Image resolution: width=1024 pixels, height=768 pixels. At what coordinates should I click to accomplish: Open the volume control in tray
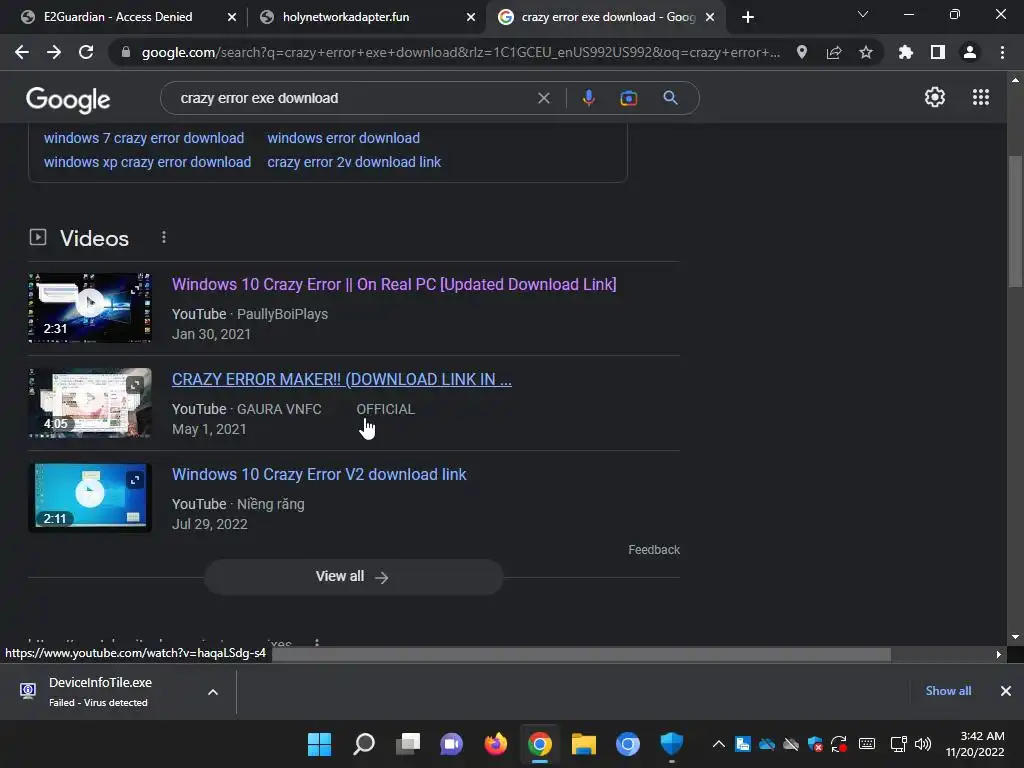(x=923, y=744)
